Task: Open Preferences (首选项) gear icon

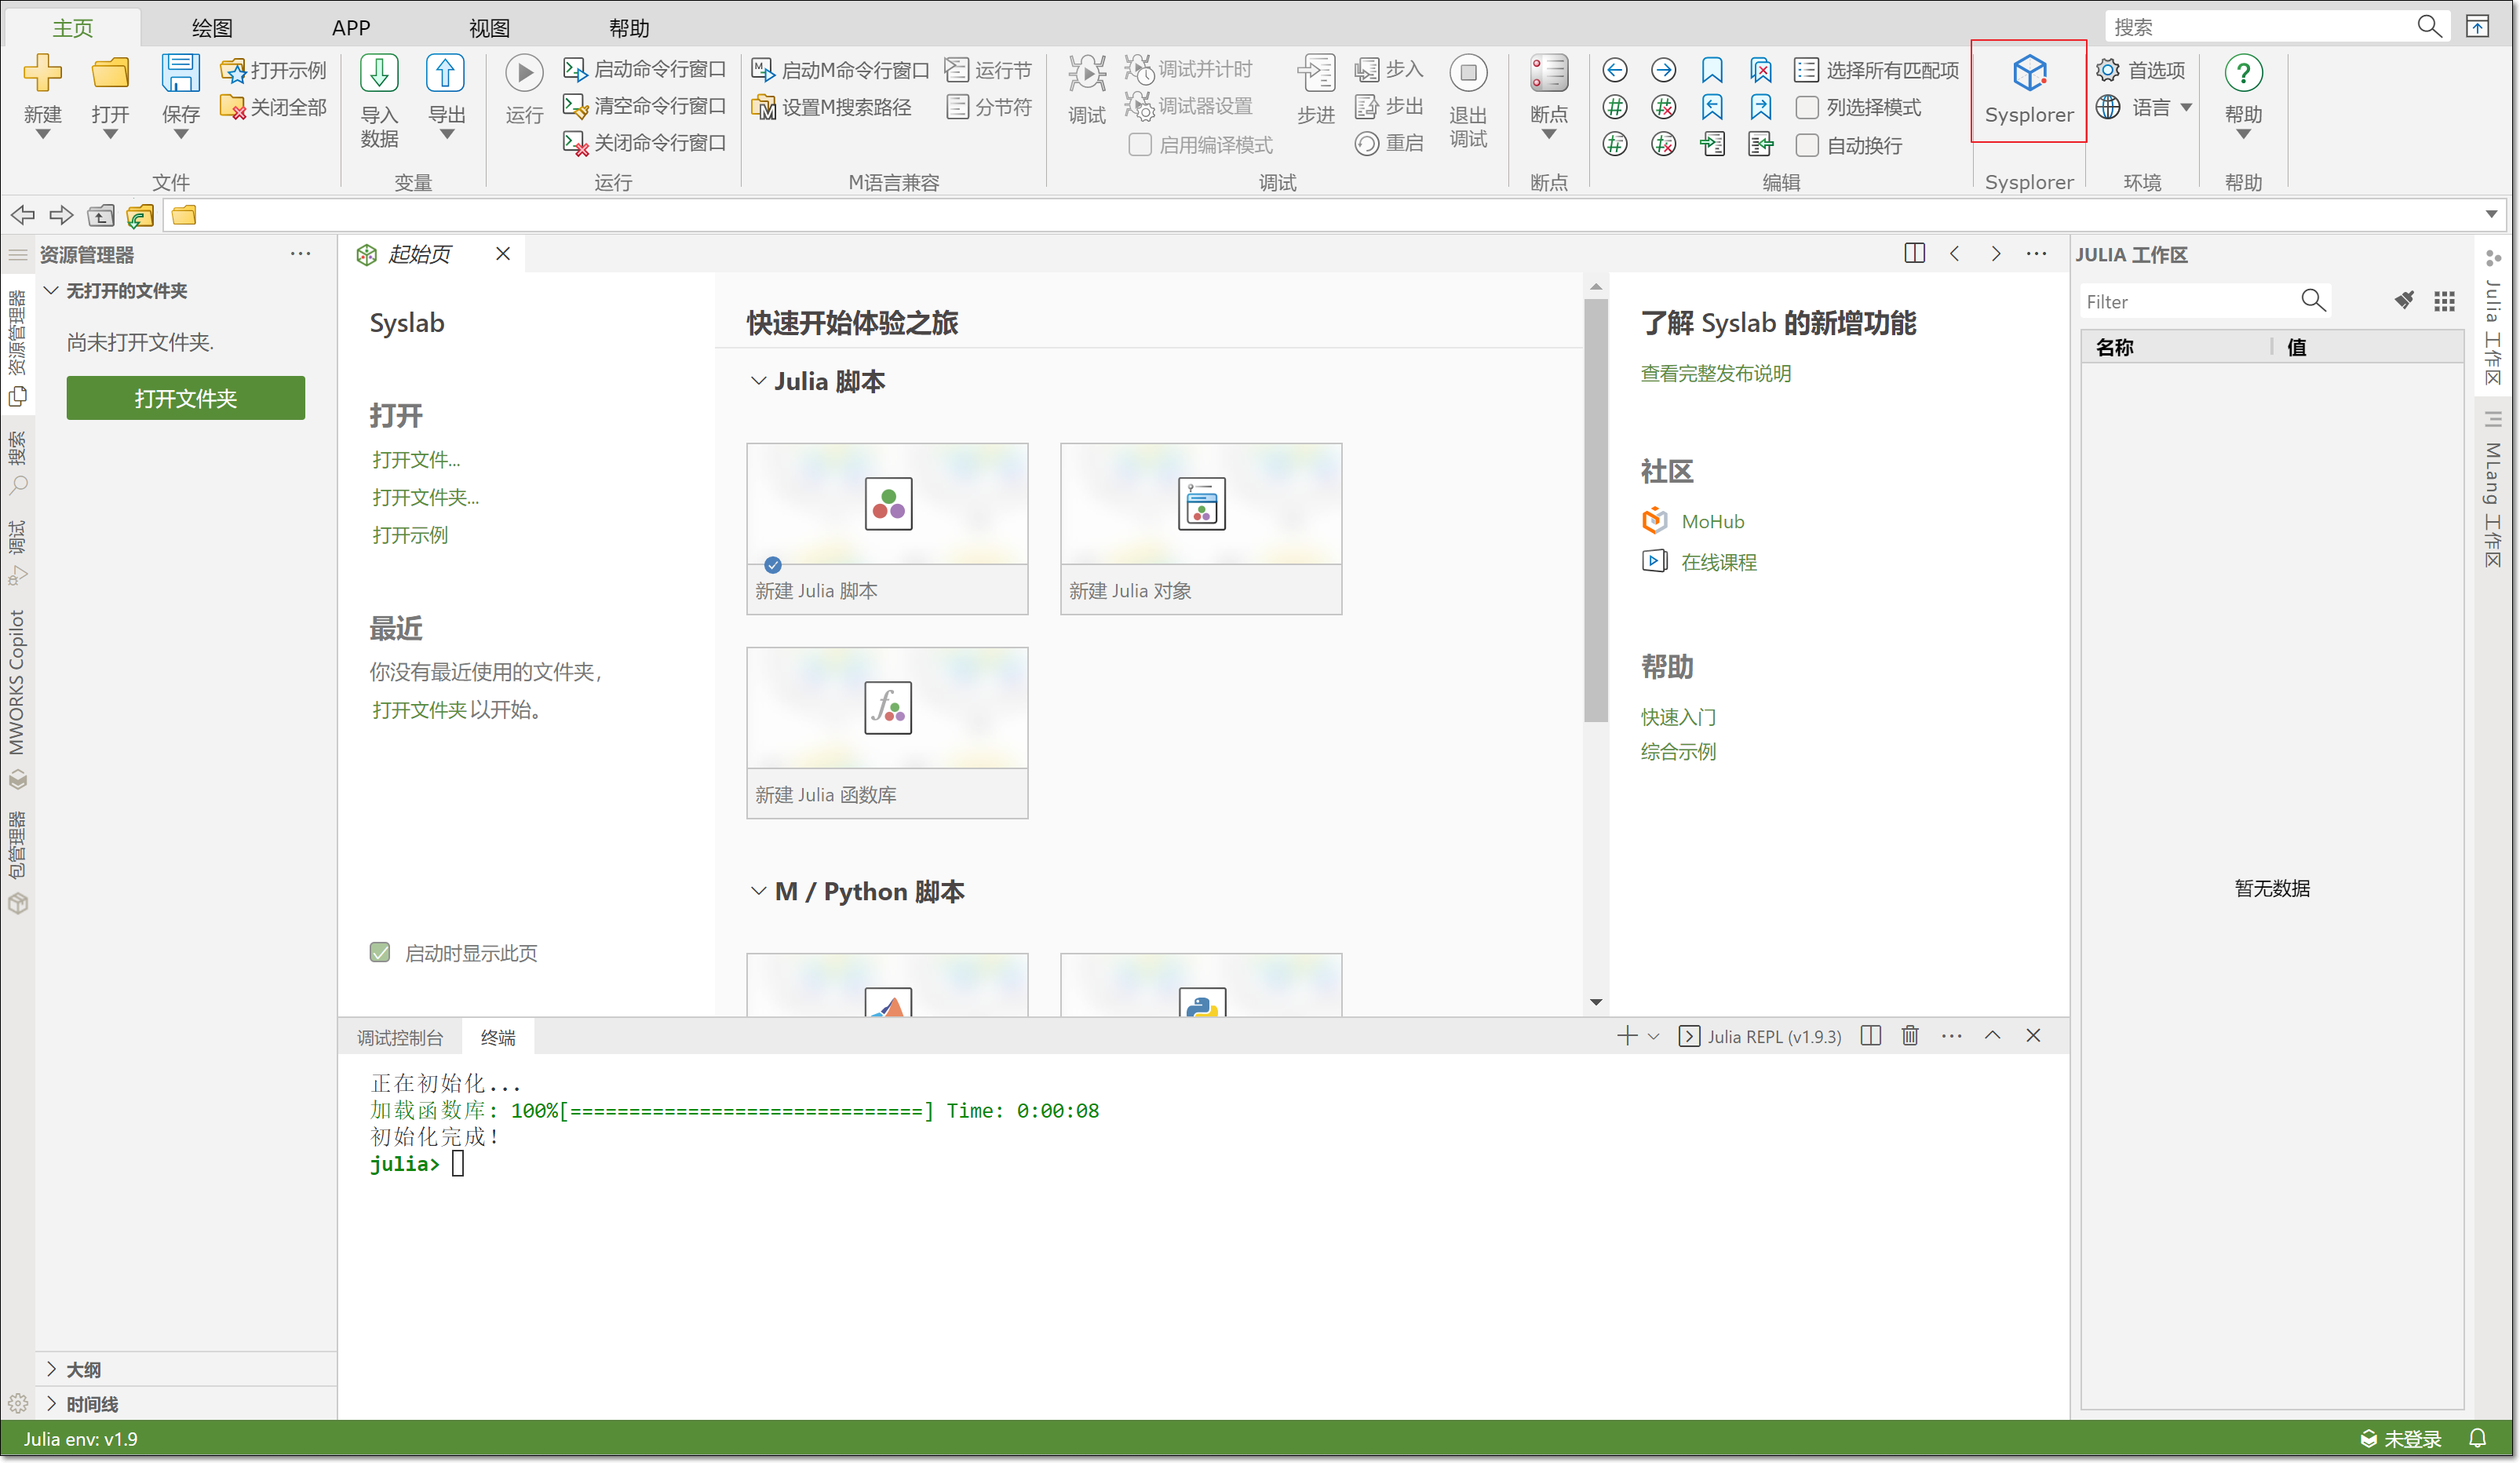Action: coord(2108,70)
